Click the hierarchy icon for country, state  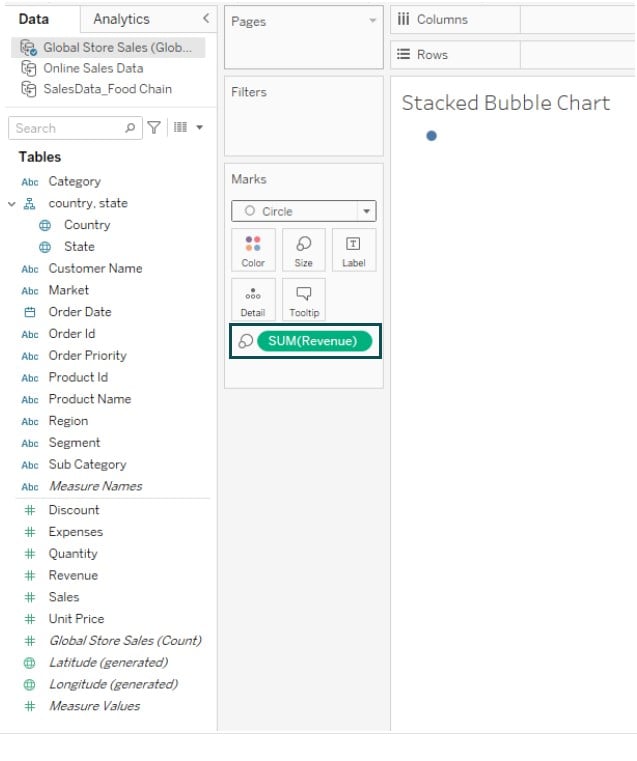coord(30,203)
